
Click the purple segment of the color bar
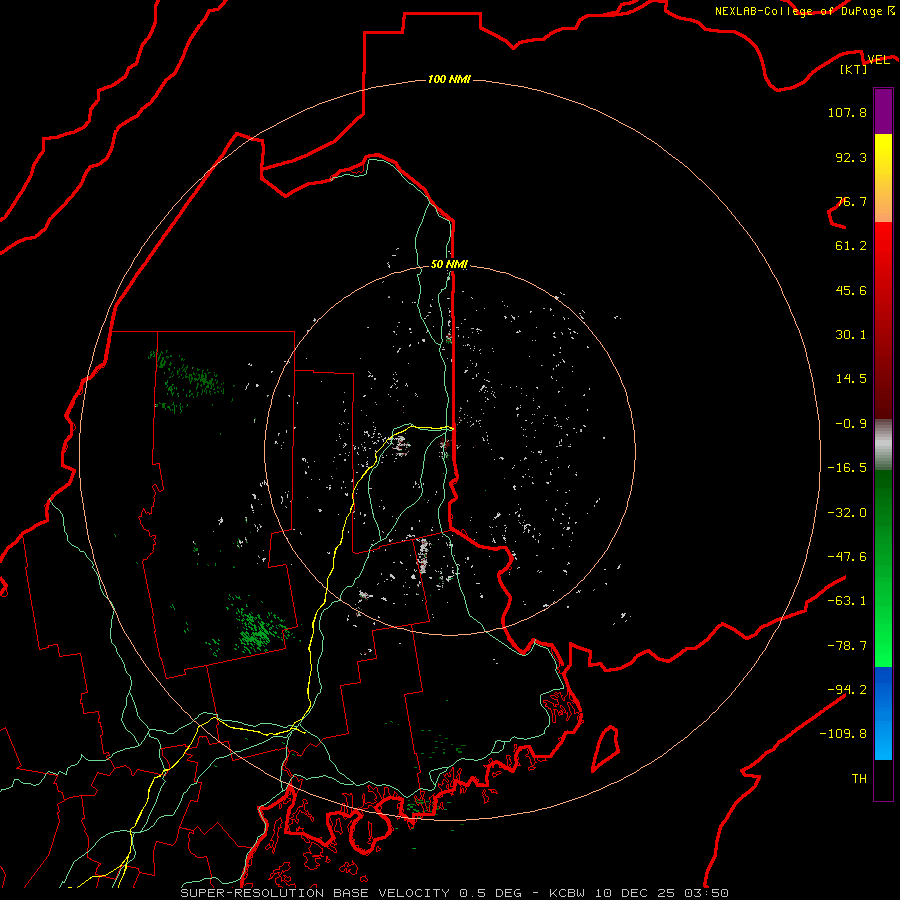883,111
